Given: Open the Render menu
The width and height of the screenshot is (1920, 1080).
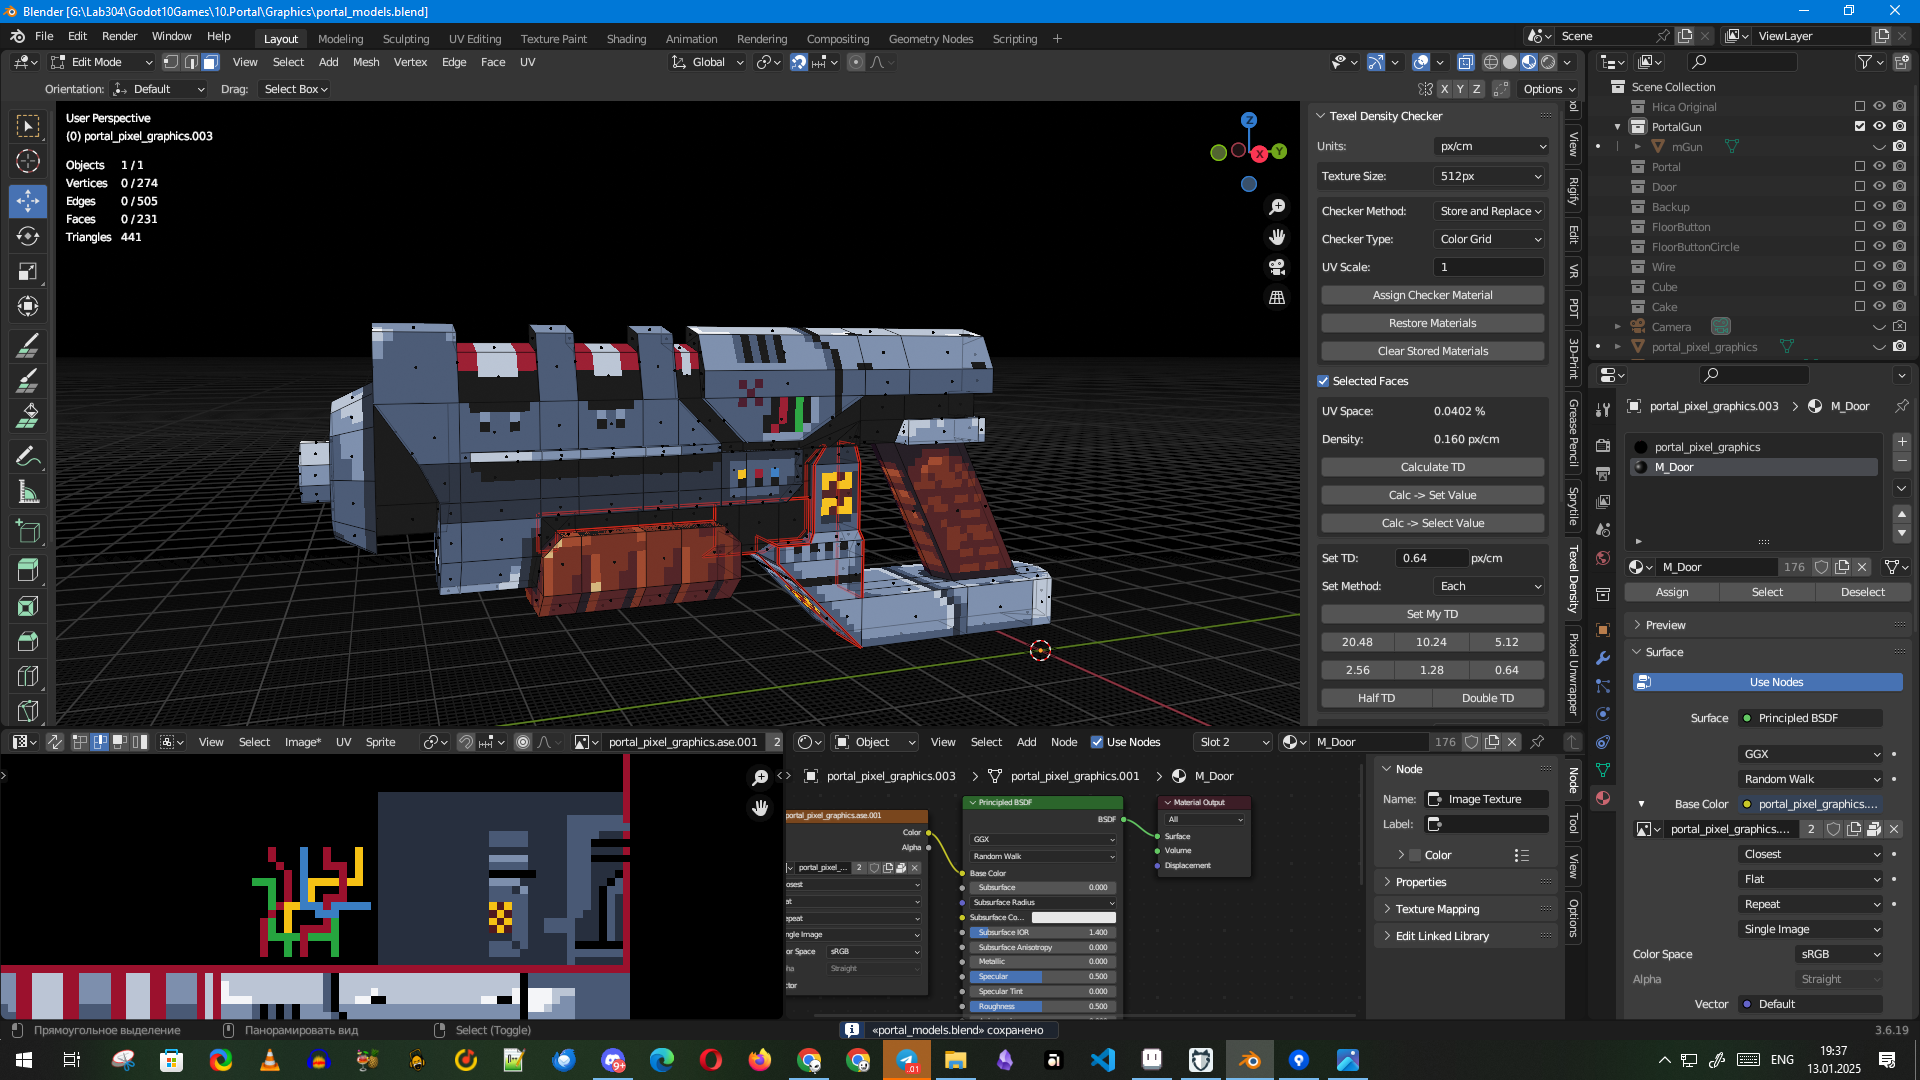Looking at the screenshot, I should click(119, 36).
